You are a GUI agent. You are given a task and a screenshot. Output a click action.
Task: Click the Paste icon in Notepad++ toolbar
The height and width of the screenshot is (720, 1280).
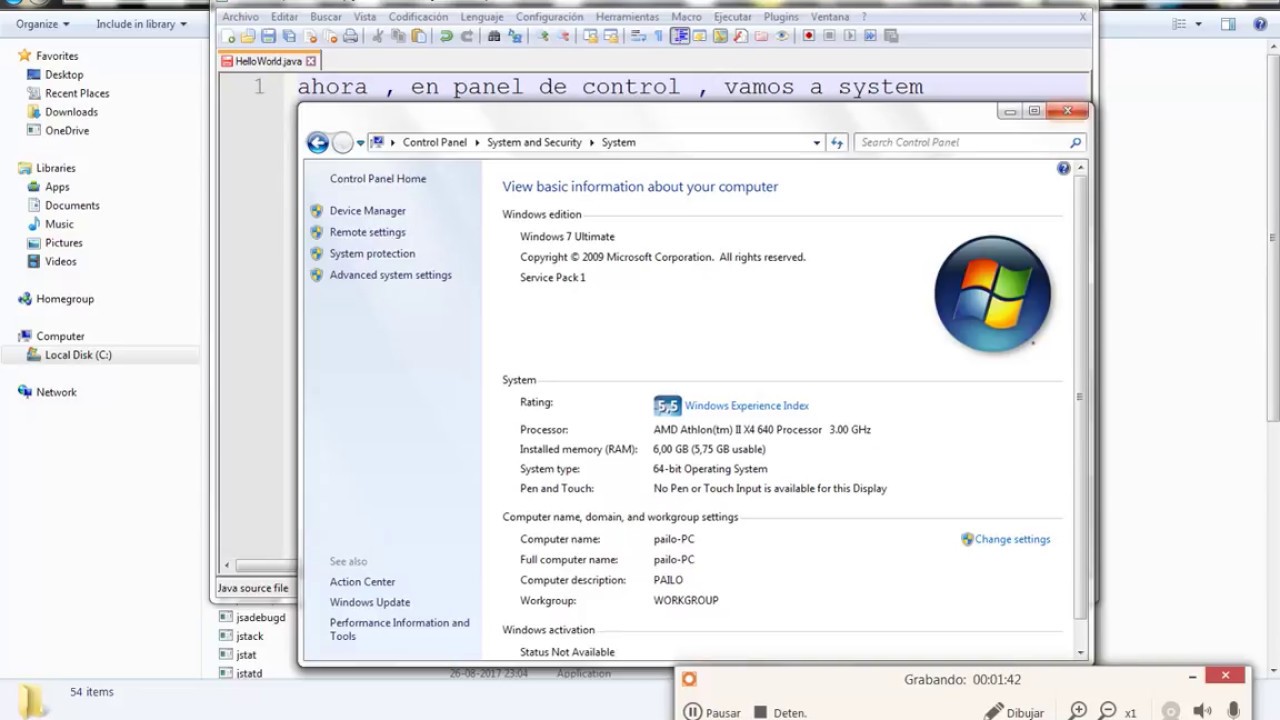418,36
